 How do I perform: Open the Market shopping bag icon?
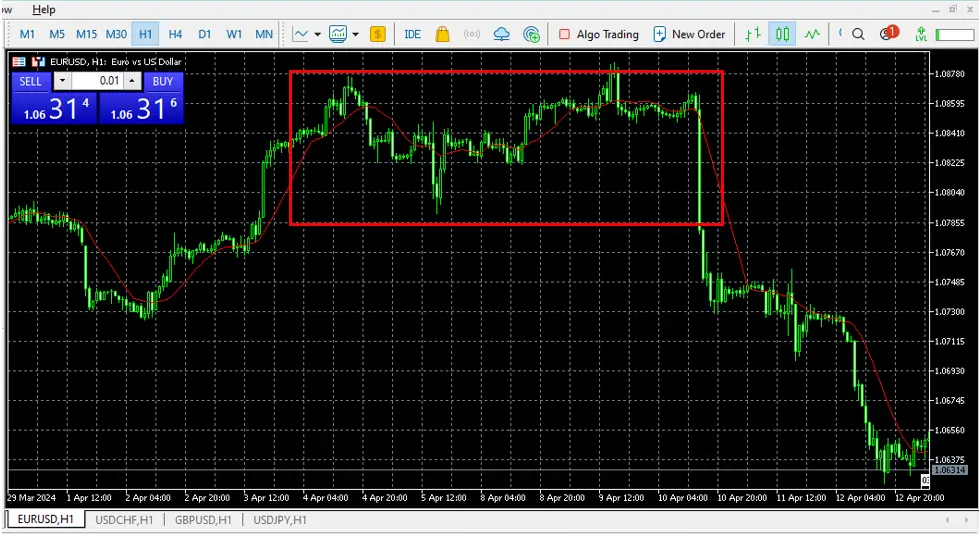pos(442,34)
